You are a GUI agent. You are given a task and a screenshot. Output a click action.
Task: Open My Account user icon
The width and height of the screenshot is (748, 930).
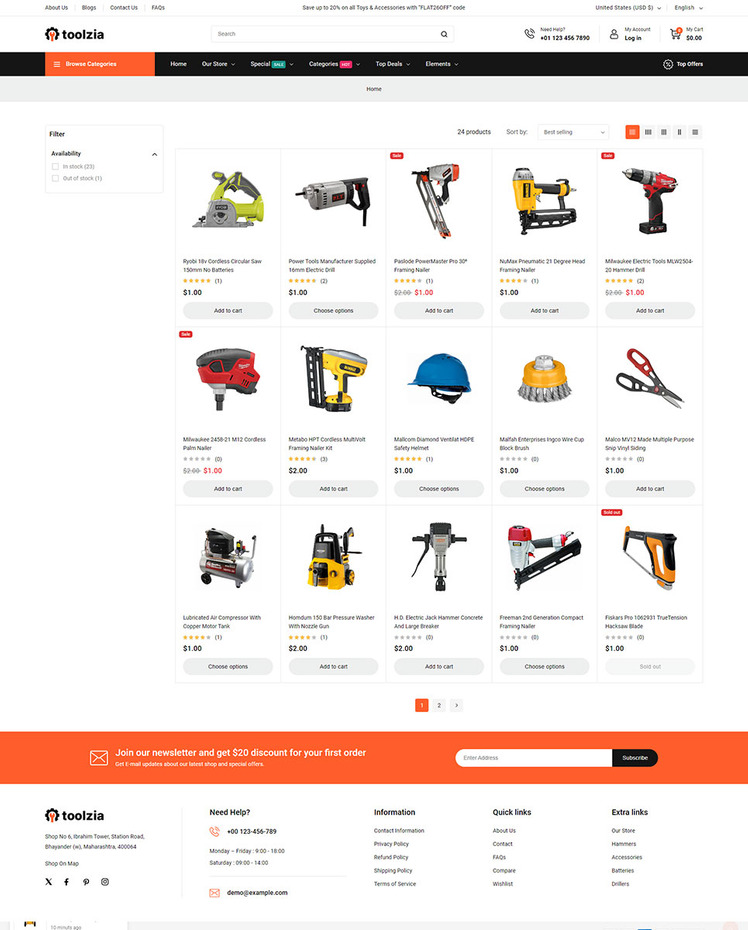[614, 34]
